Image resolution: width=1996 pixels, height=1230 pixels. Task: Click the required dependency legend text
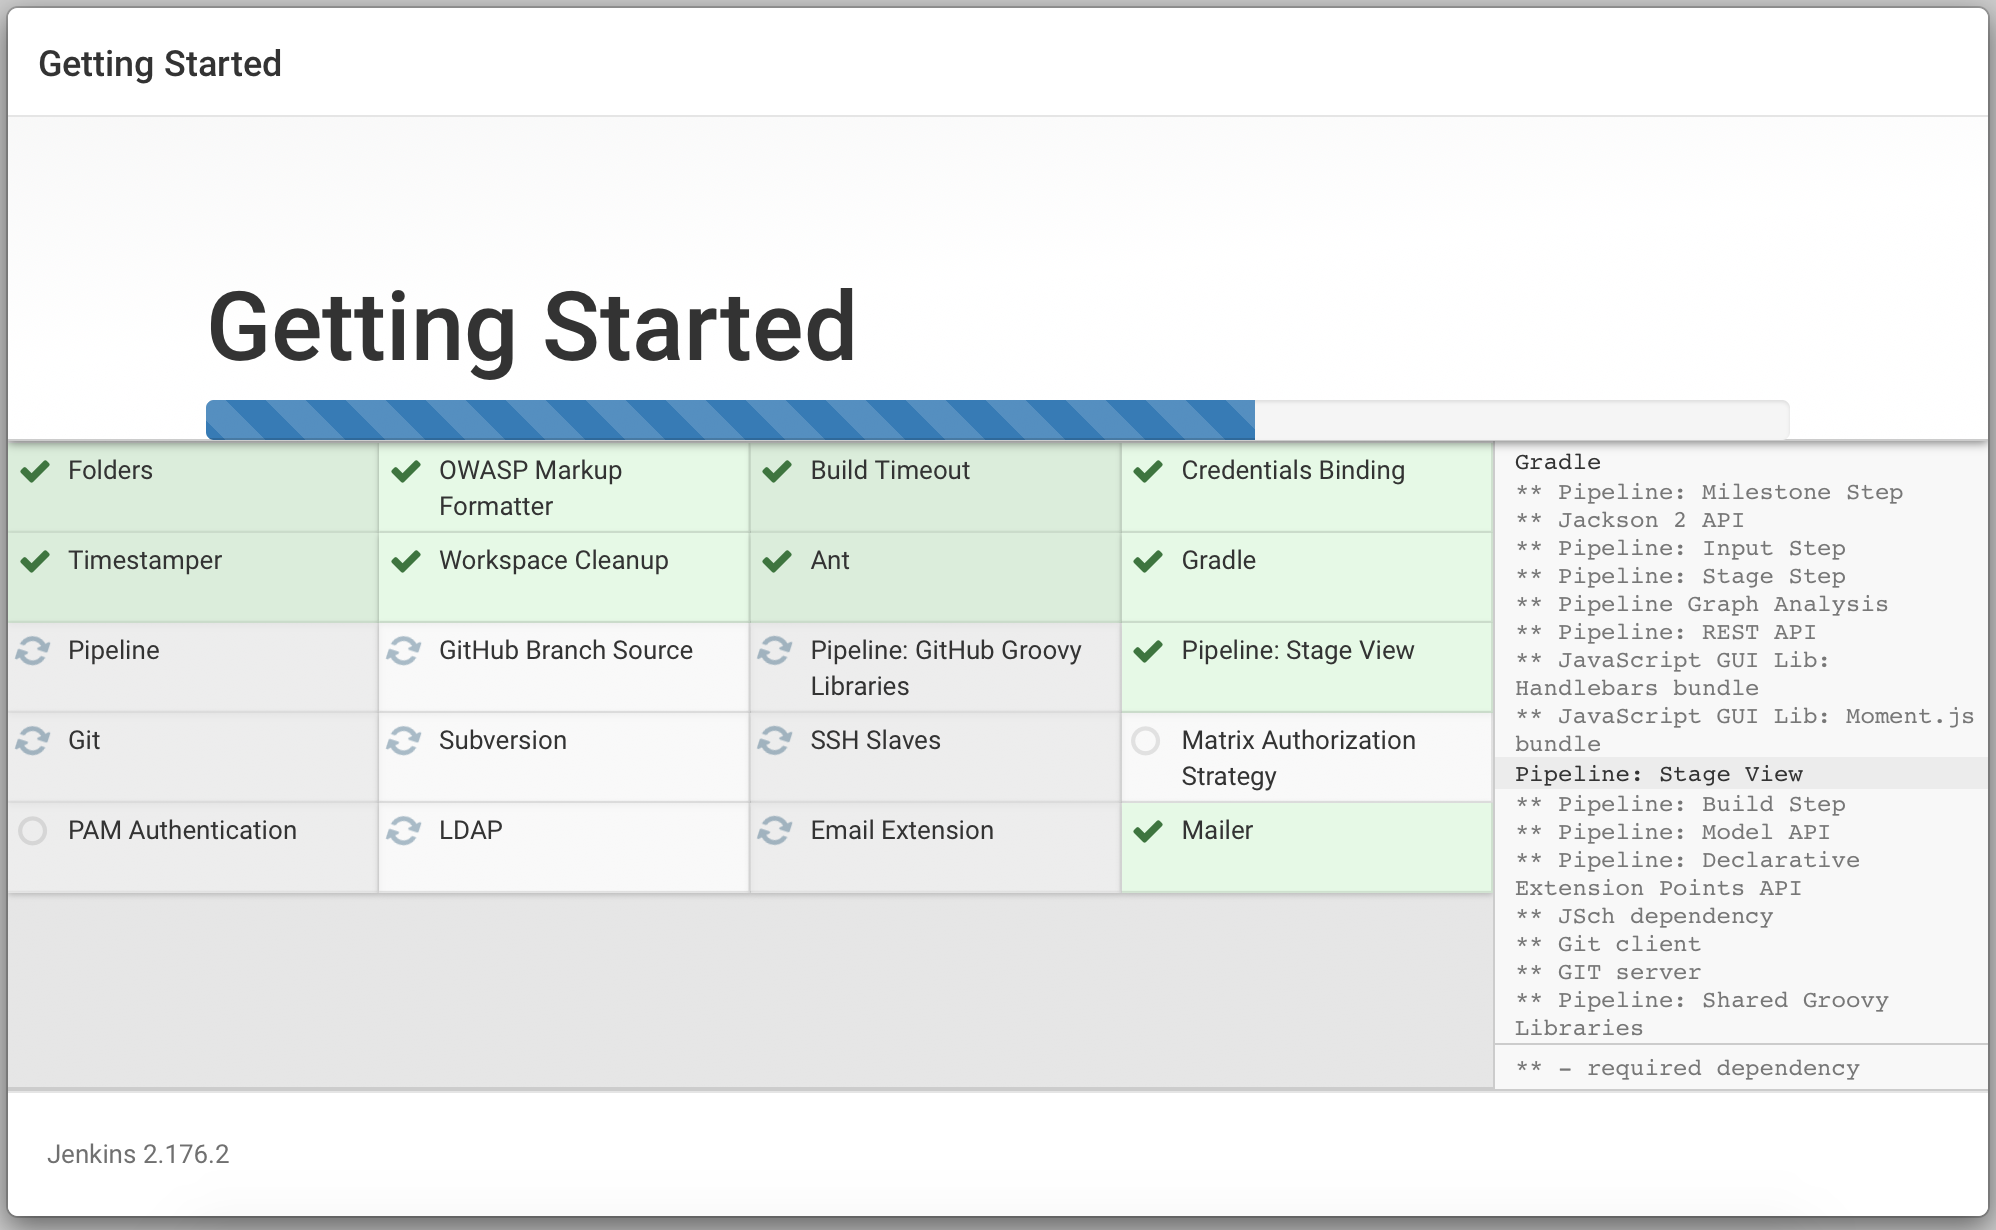tap(1688, 1068)
